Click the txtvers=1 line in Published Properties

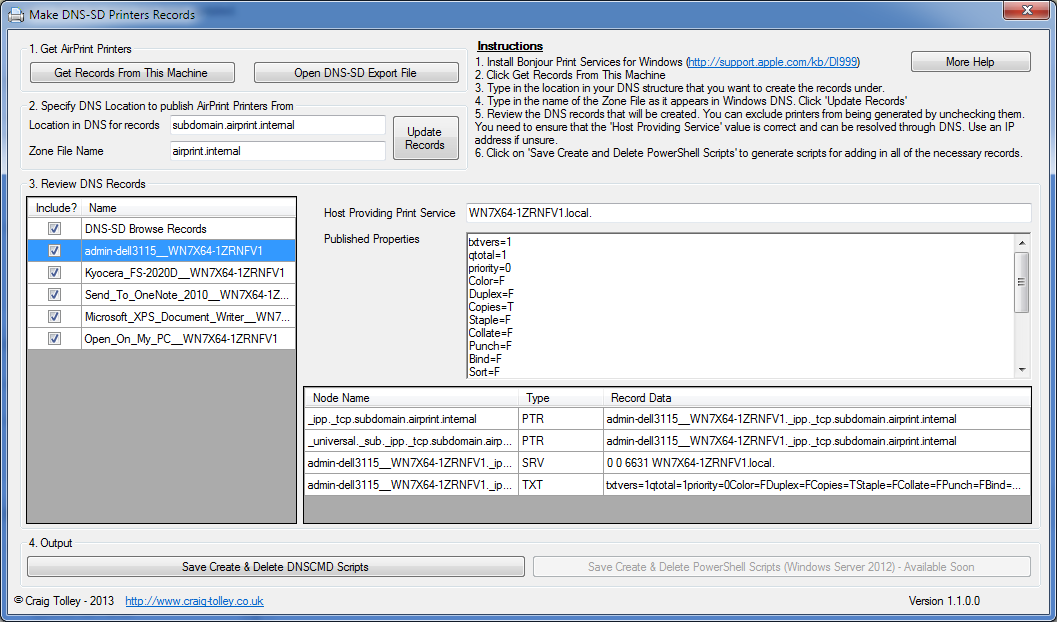point(490,242)
